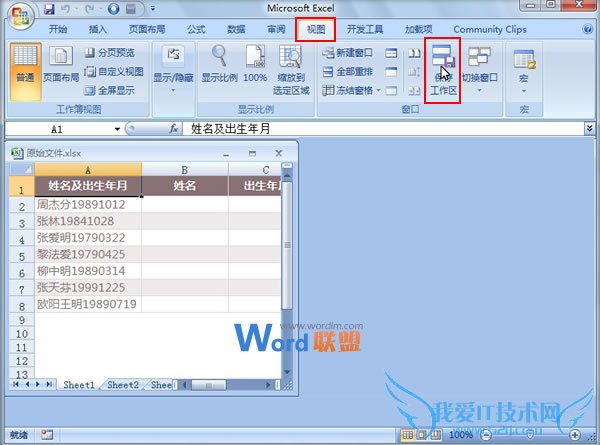Image resolution: width=600 pixels, height=445 pixels.
Task: Toggle 全屏显示 full screen mode
Action: coord(110,90)
